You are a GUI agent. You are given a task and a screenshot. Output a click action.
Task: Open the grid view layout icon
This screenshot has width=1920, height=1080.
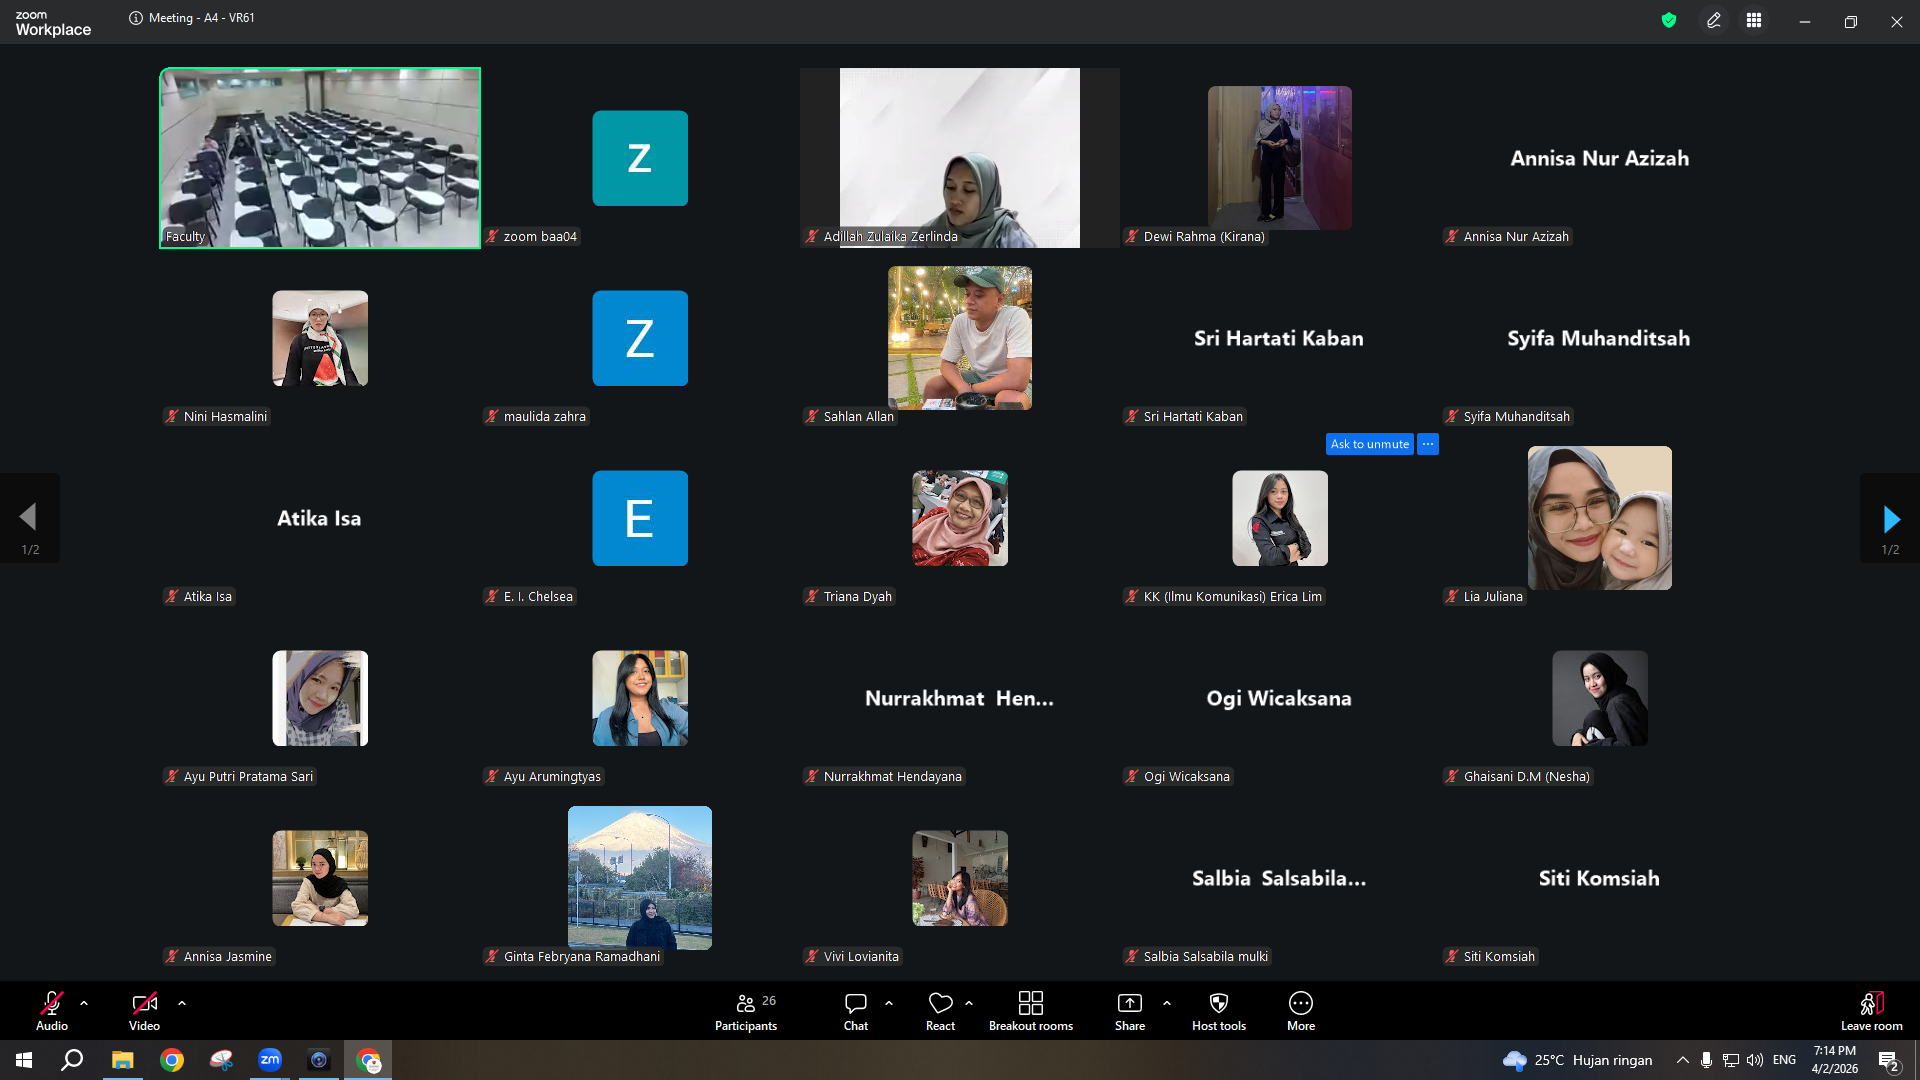point(1754,20)
